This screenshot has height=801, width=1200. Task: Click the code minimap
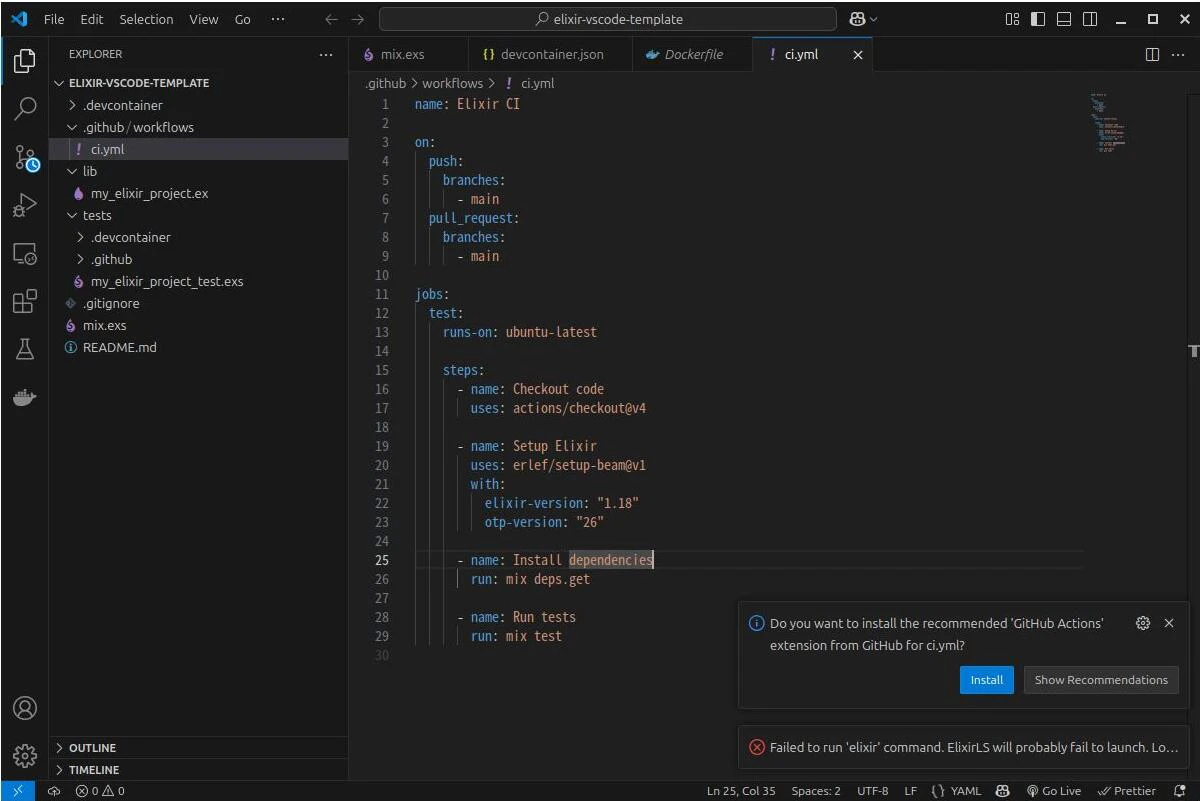1109,122
